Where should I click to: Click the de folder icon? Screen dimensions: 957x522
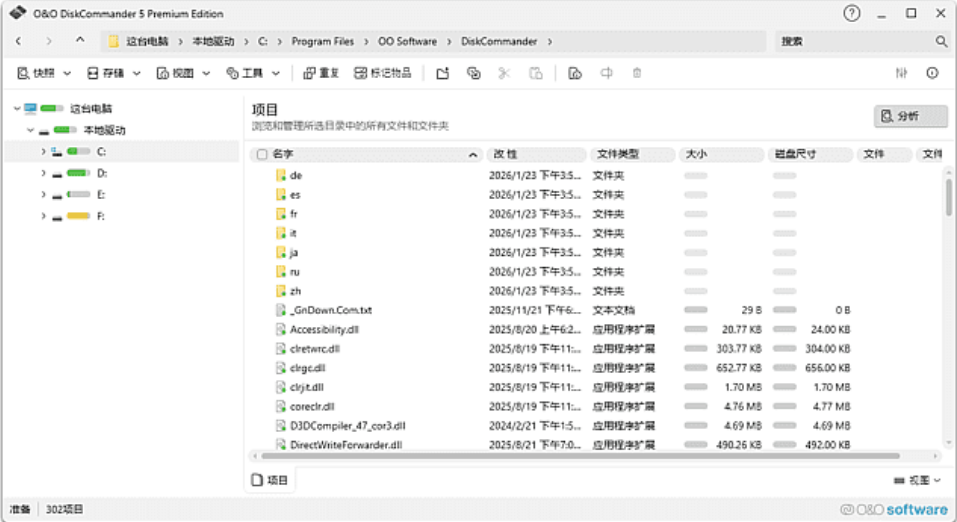(281, 175)
